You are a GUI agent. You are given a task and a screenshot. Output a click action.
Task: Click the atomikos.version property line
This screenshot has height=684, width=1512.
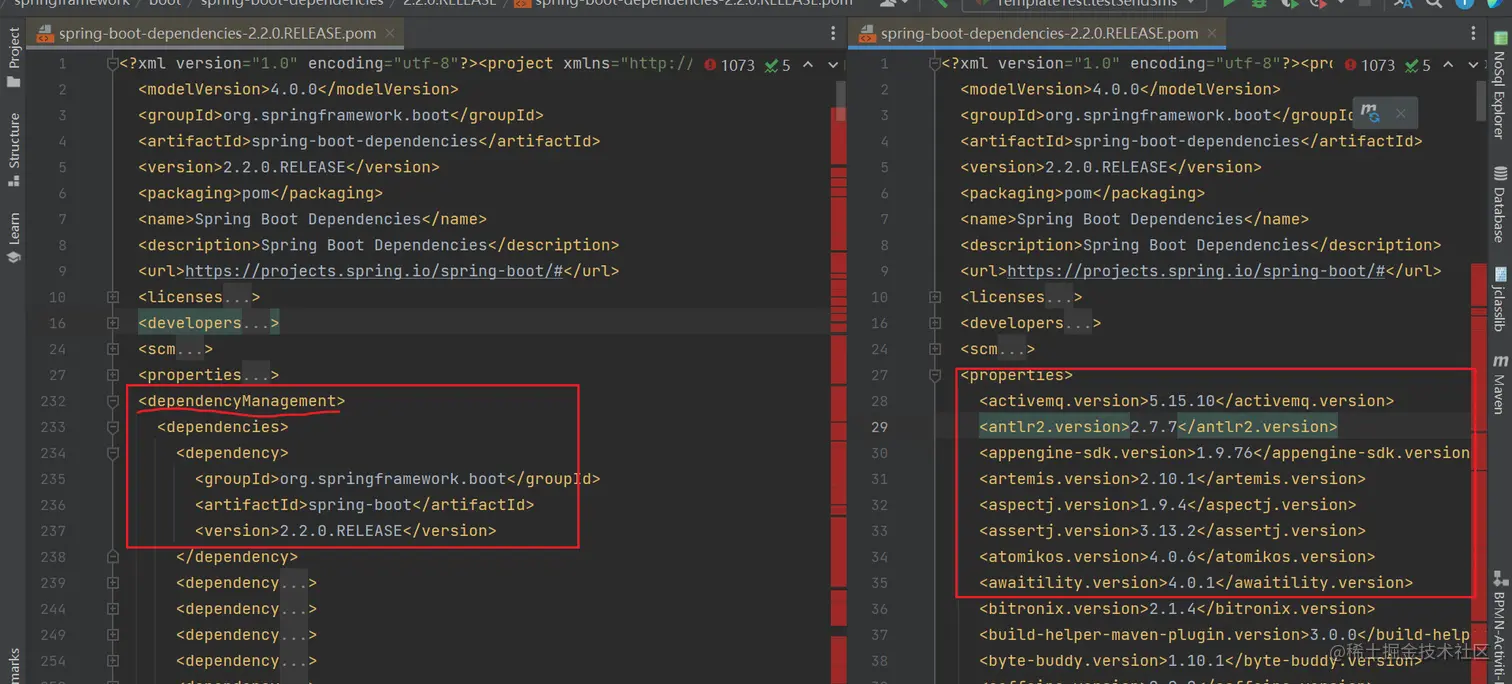click(x=1177, y=557)
